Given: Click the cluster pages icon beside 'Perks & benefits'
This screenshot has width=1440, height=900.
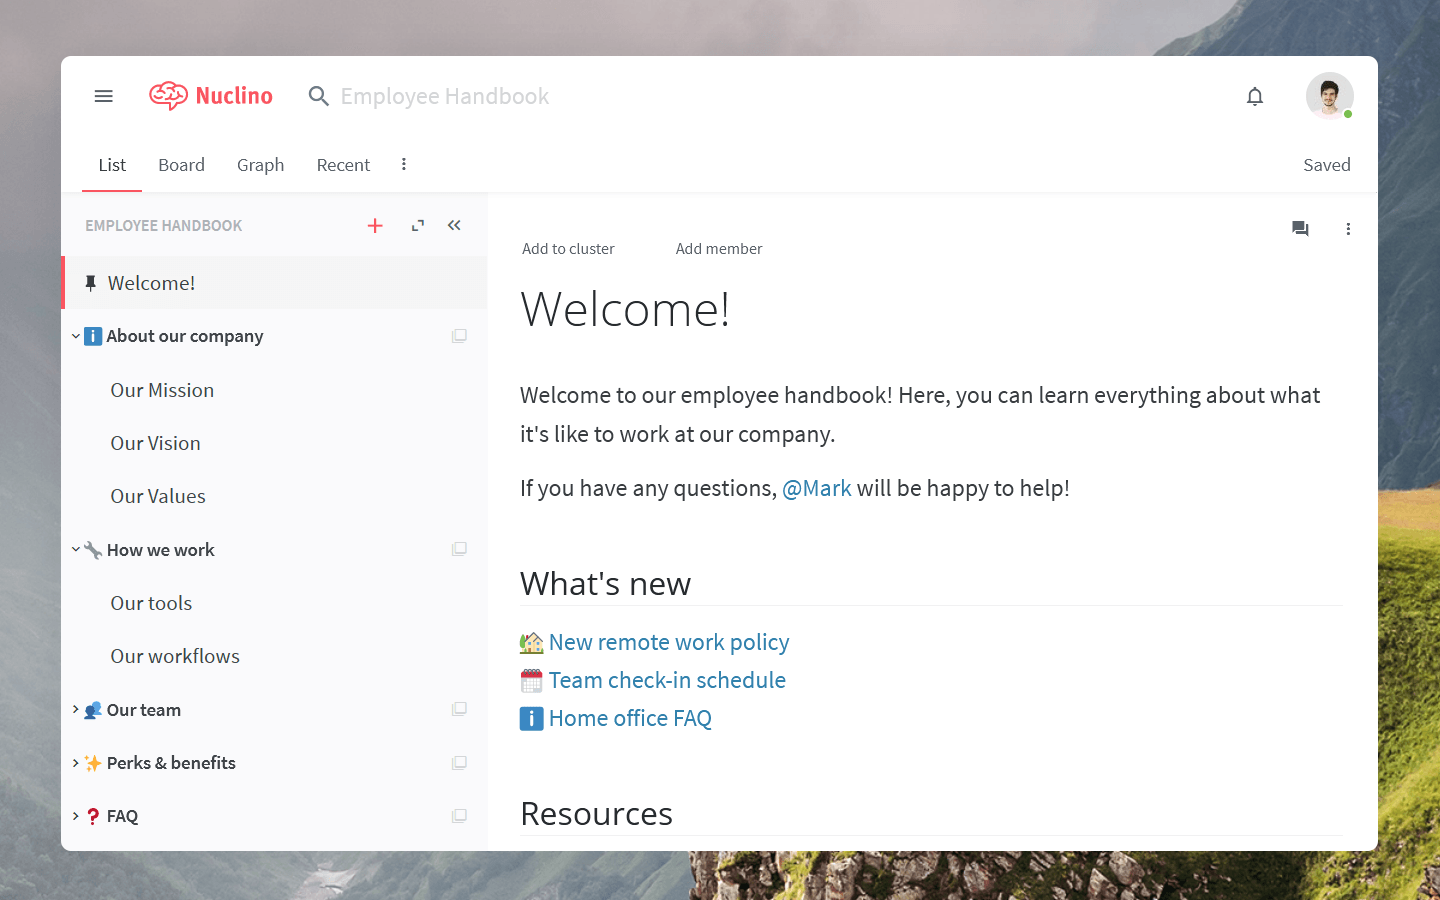Looking at the screenshot, I should [459, 762].
